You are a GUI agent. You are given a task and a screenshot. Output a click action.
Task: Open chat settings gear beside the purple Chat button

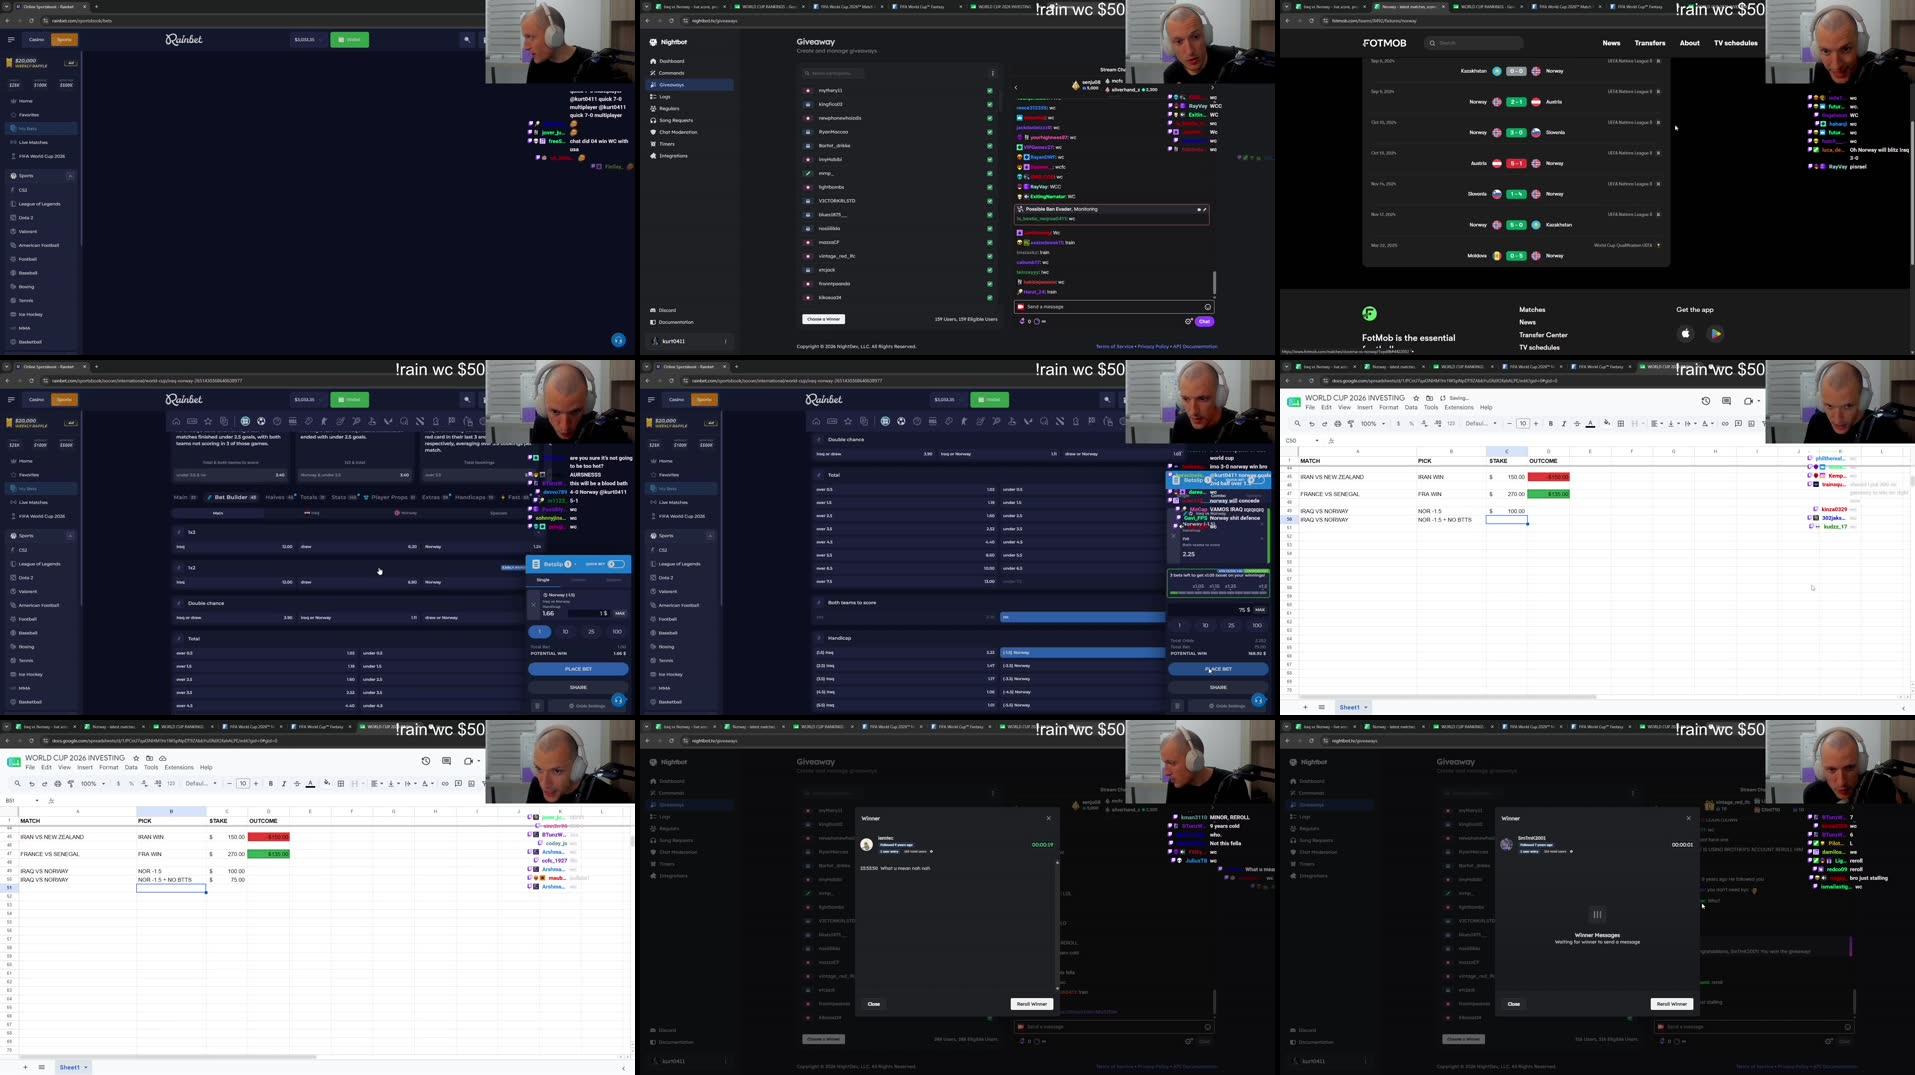pyautogui.click(x=1188, y=321)
